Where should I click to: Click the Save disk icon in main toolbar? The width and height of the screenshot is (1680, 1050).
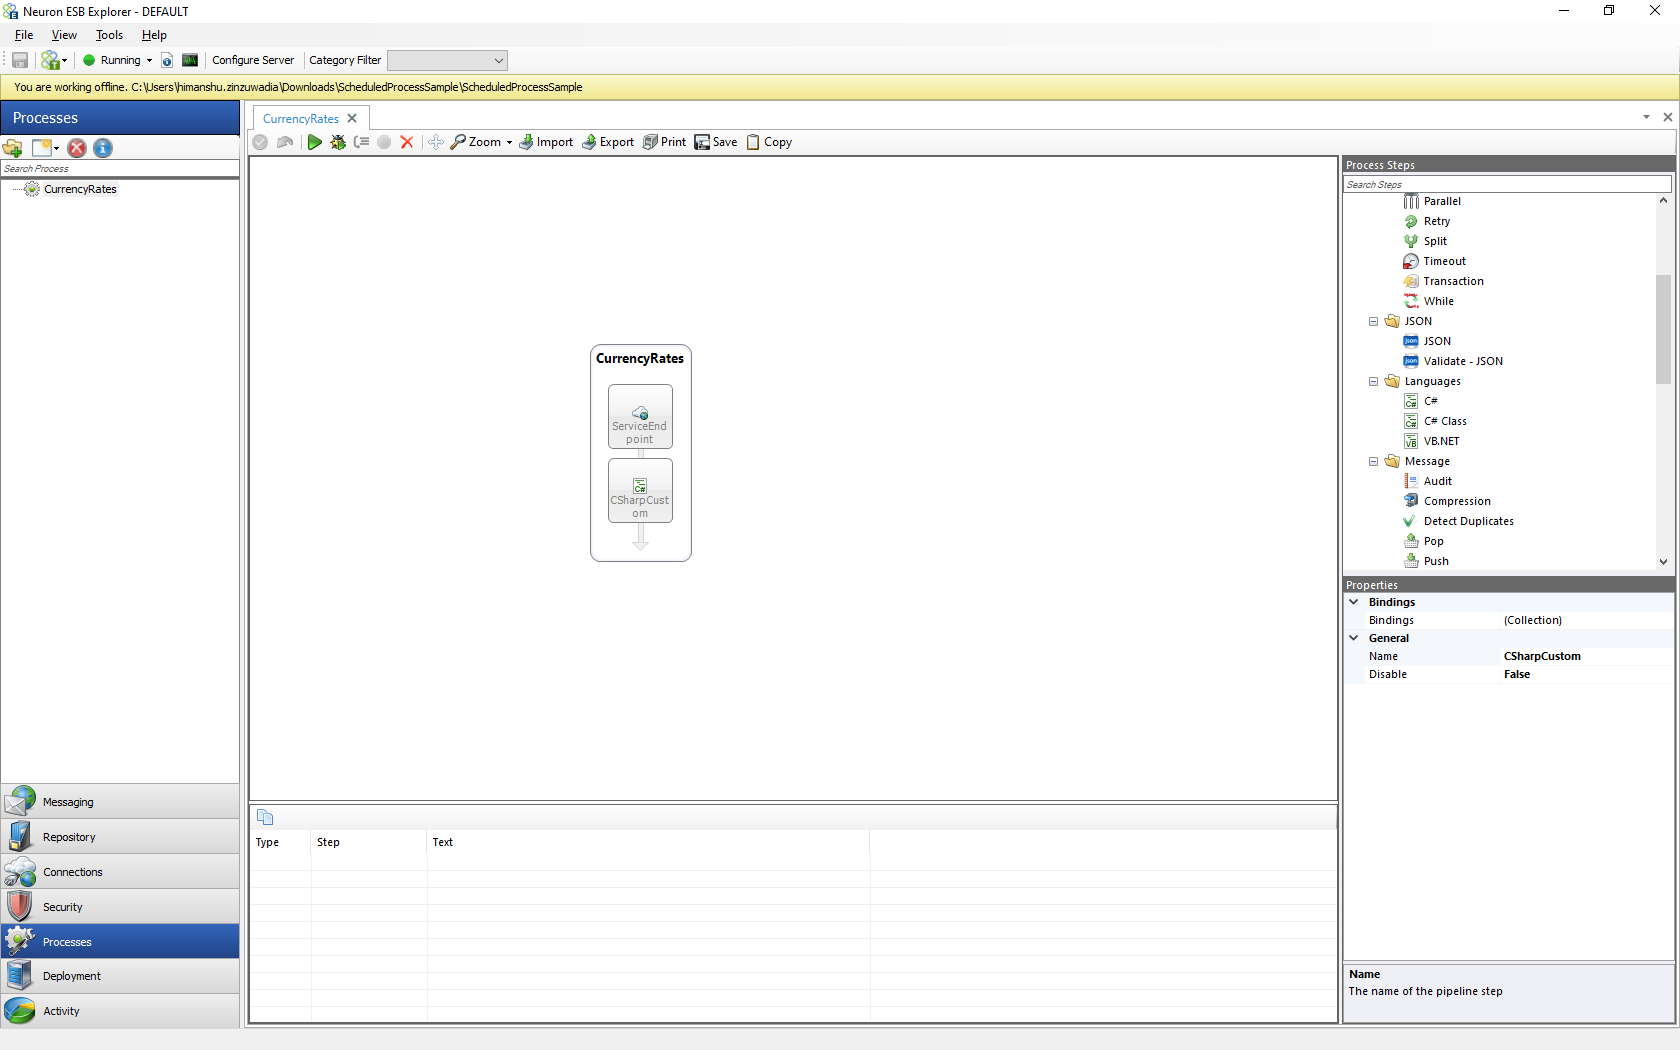[20, 60]
